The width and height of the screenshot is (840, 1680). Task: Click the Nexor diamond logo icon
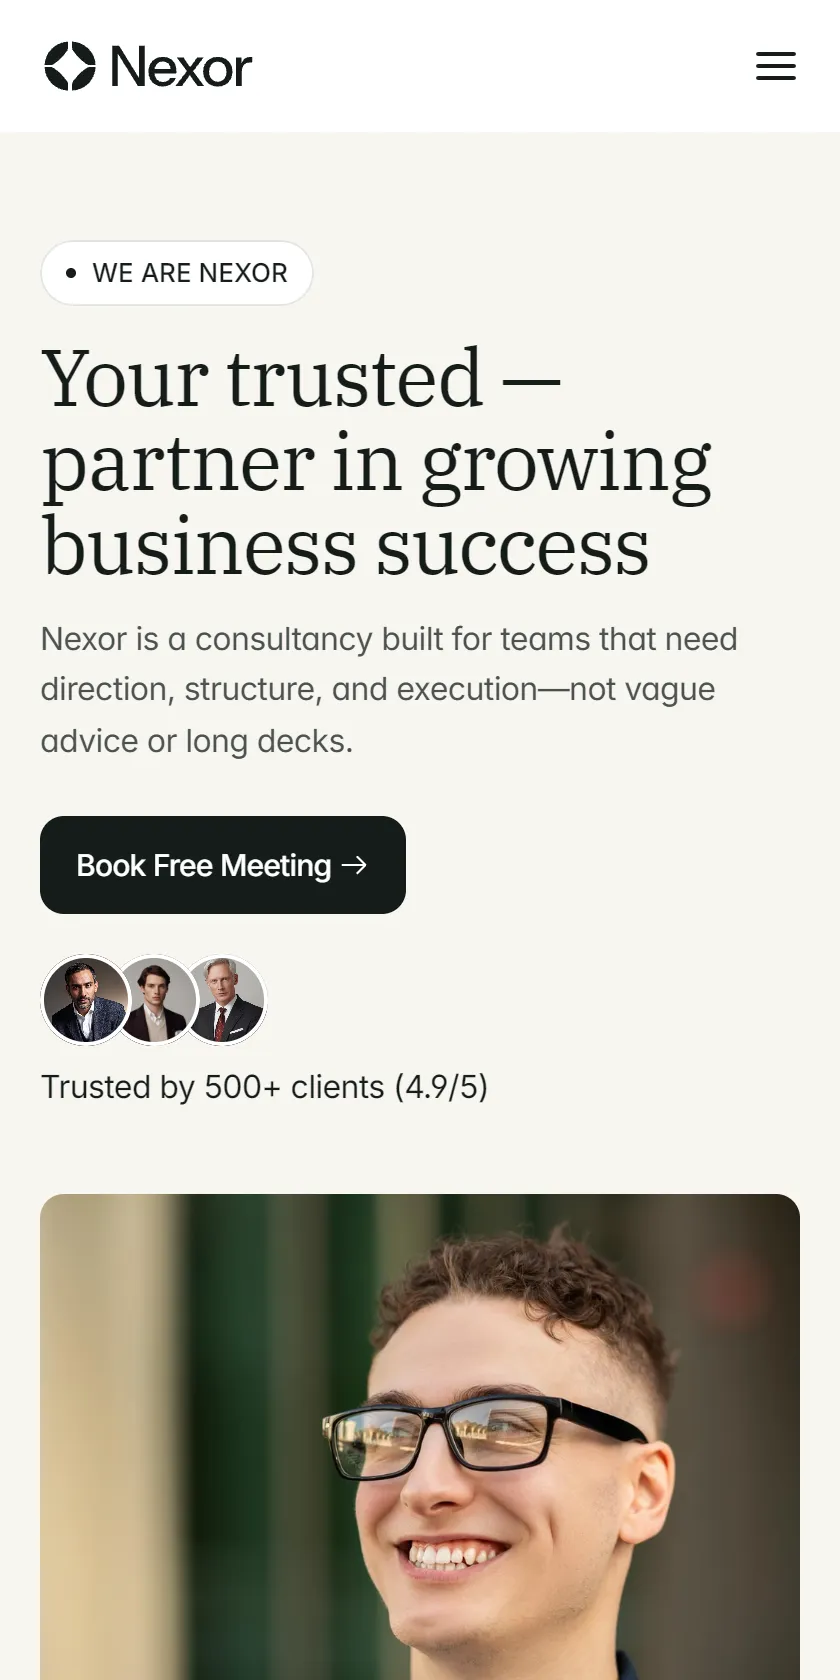click(70, 66)
